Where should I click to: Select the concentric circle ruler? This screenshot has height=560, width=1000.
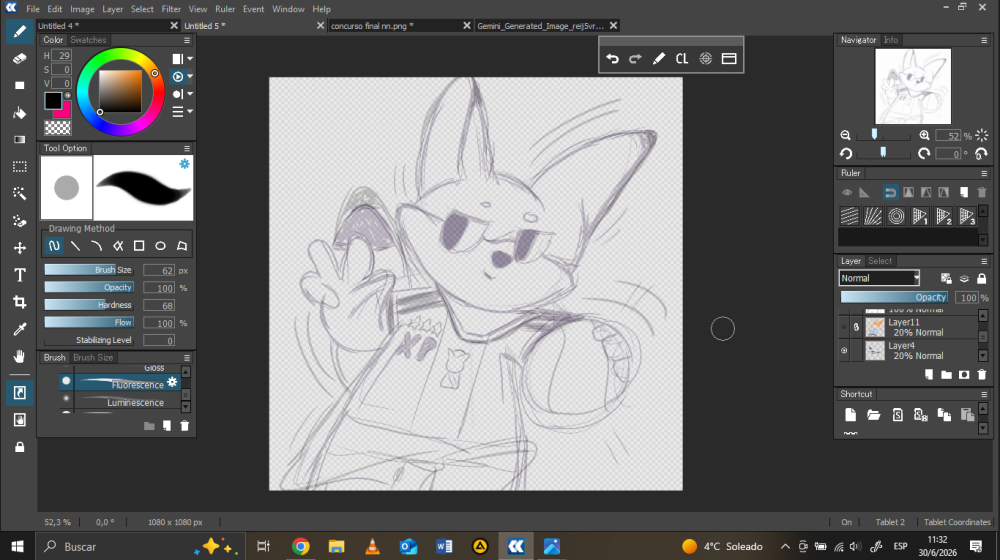click(x=896, y=216)
